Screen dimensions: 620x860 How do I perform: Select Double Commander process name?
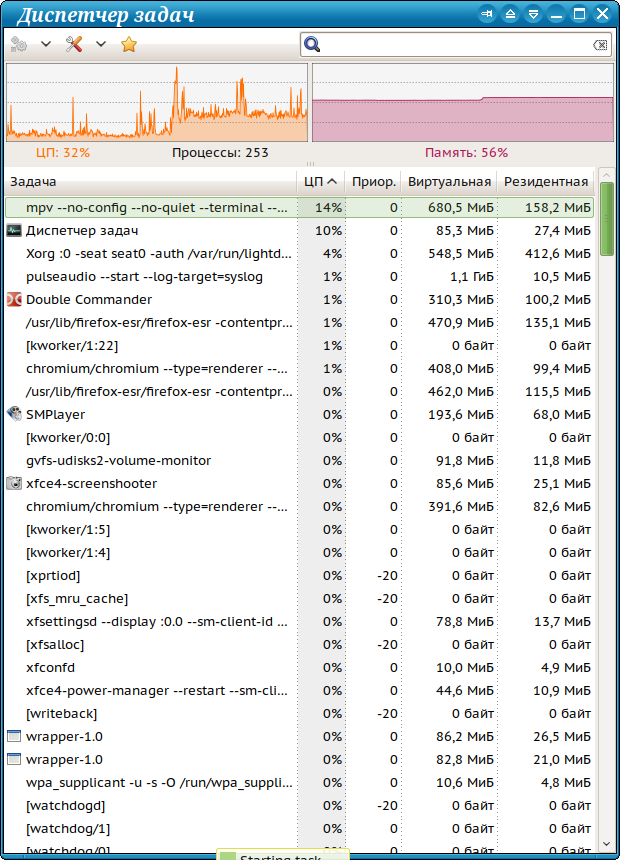[x=89, y=299]
